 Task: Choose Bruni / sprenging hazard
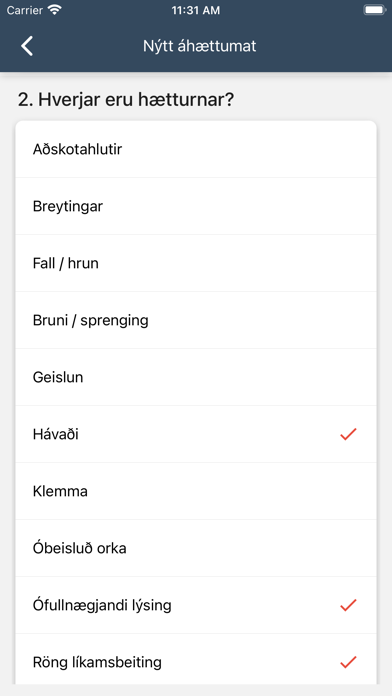click(x=196, y=320)
